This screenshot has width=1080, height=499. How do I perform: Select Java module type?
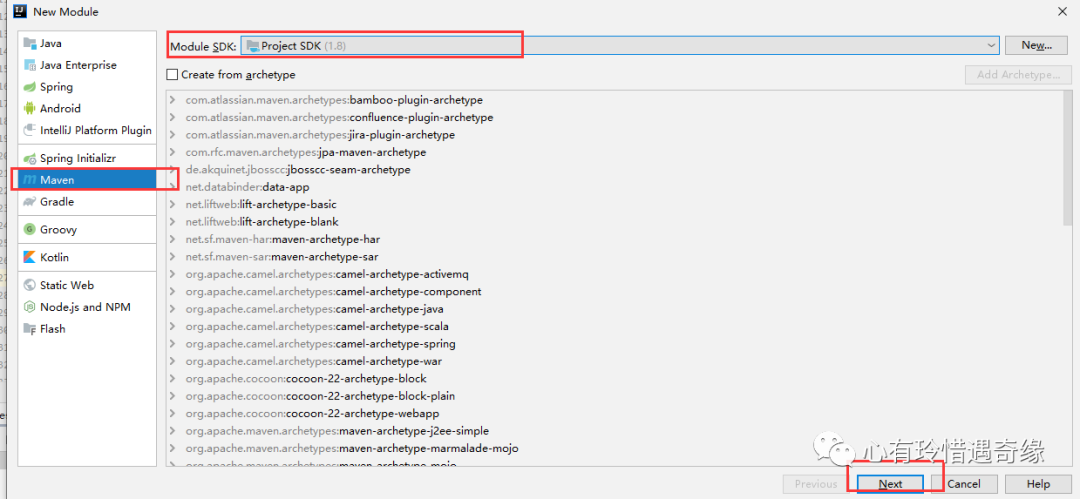(86, 43)
